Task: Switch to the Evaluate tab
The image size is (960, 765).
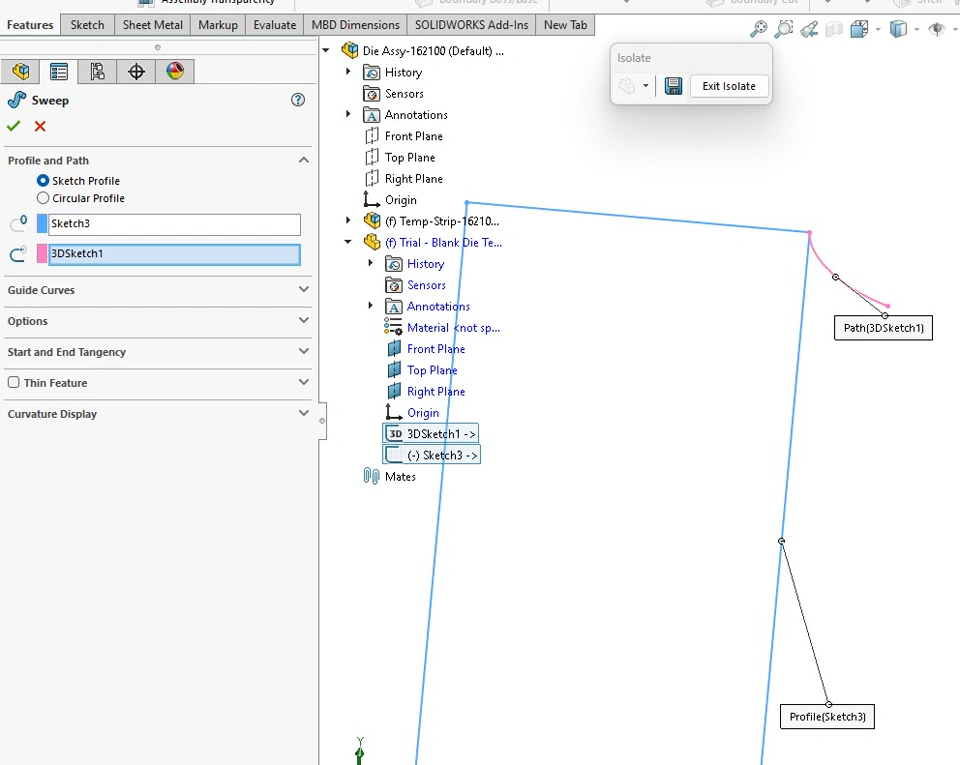Action: [274, 25]
